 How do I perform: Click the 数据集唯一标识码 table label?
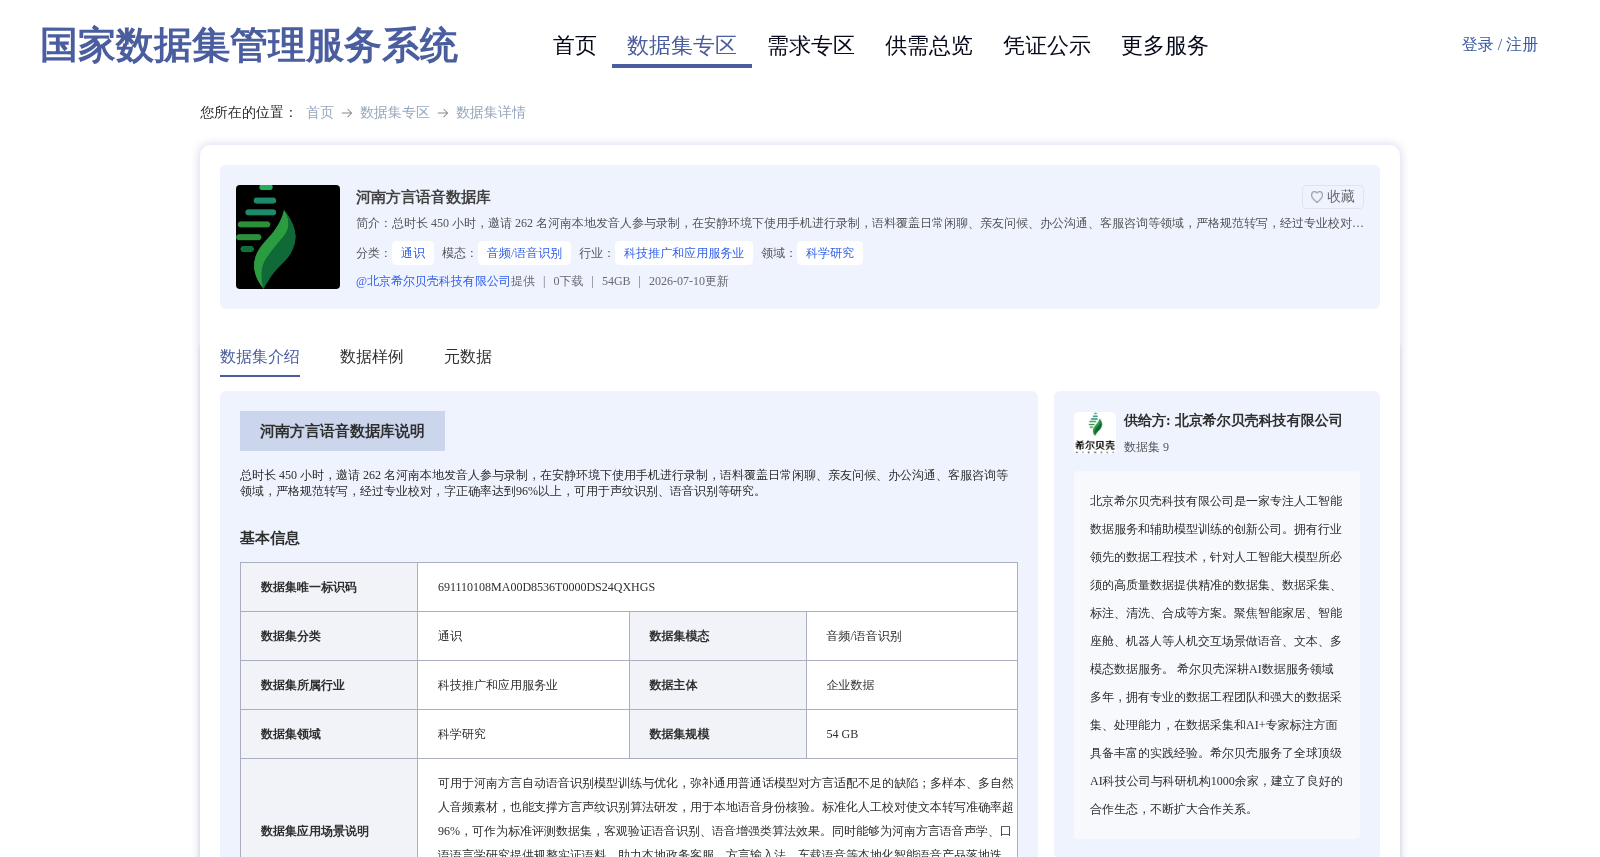coord(309,587)
